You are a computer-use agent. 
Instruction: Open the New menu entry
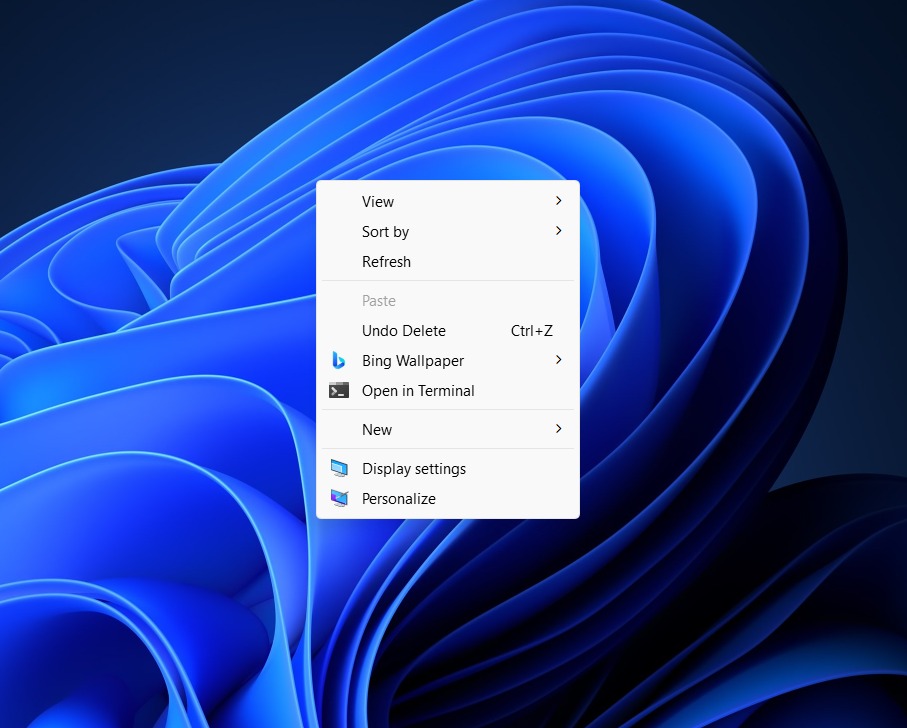(448, 430)
